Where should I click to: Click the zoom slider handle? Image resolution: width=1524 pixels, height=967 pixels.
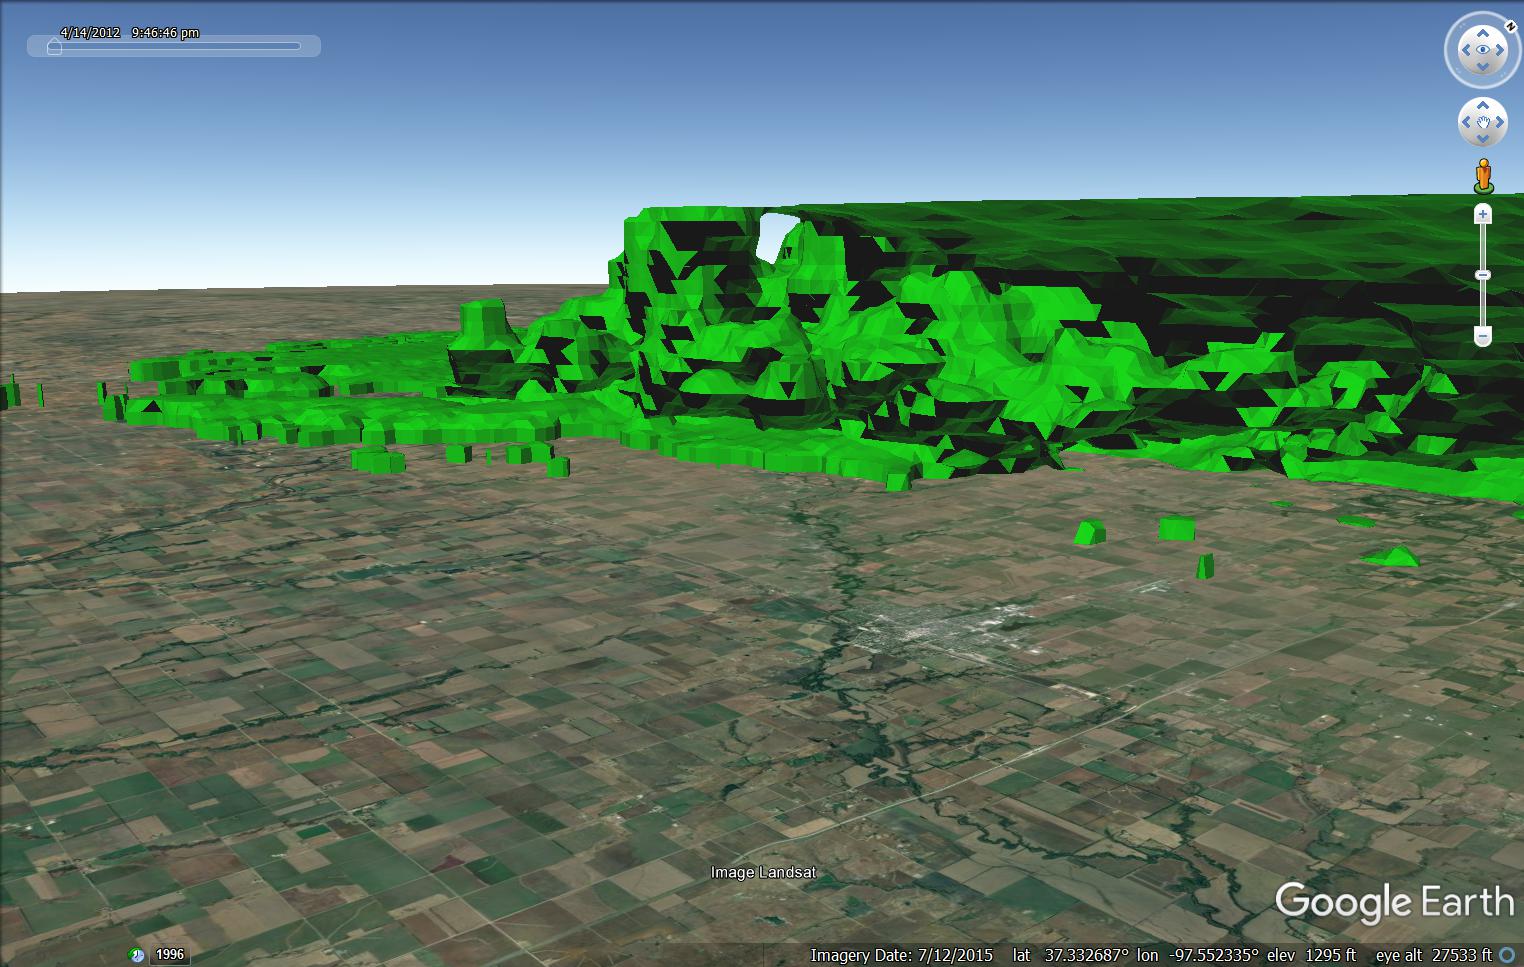(x=1483, y=275)
